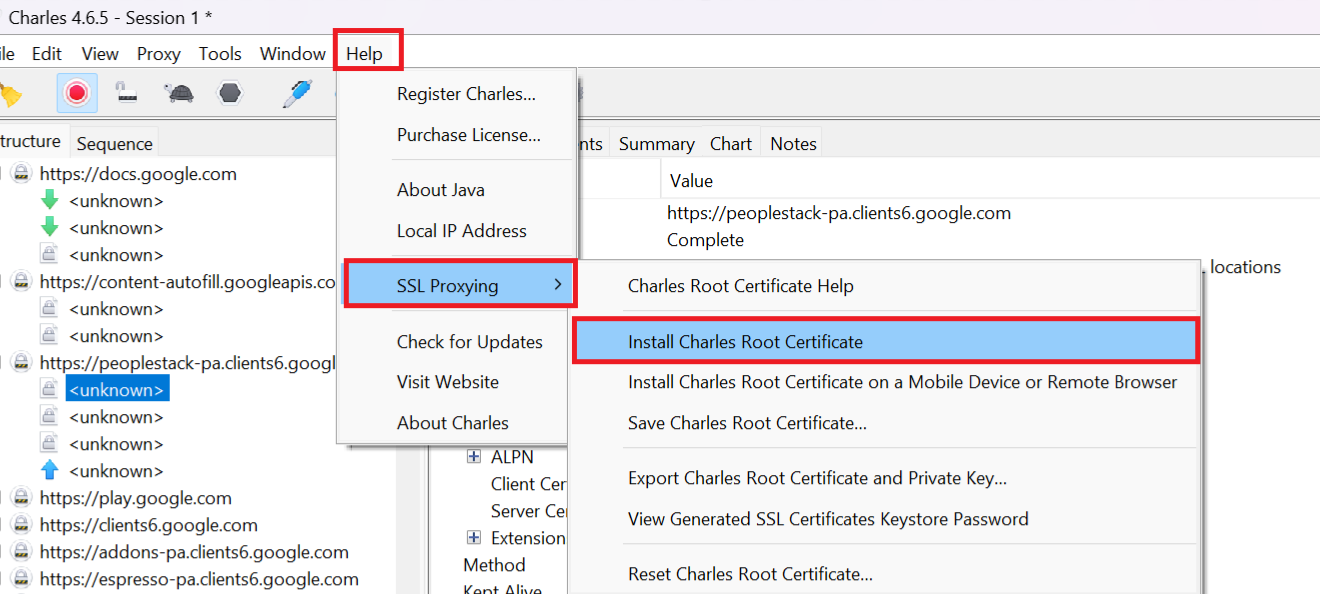Switch to the Notes tab

click(x=794, y=144)
